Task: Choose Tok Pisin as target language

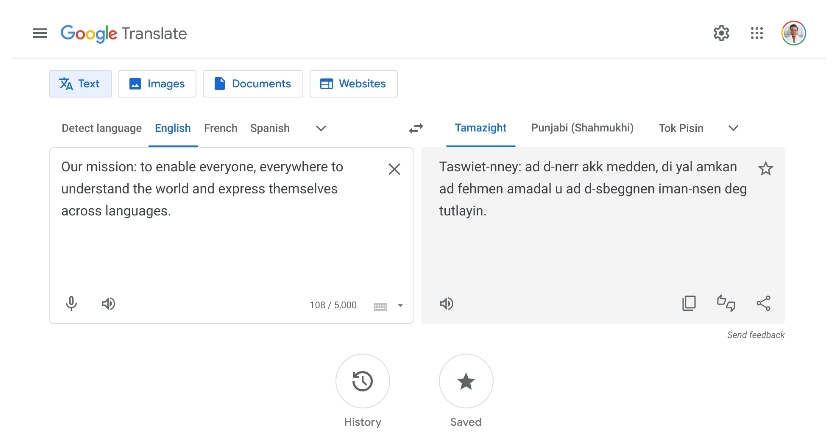Action: (x=680, y=128)
